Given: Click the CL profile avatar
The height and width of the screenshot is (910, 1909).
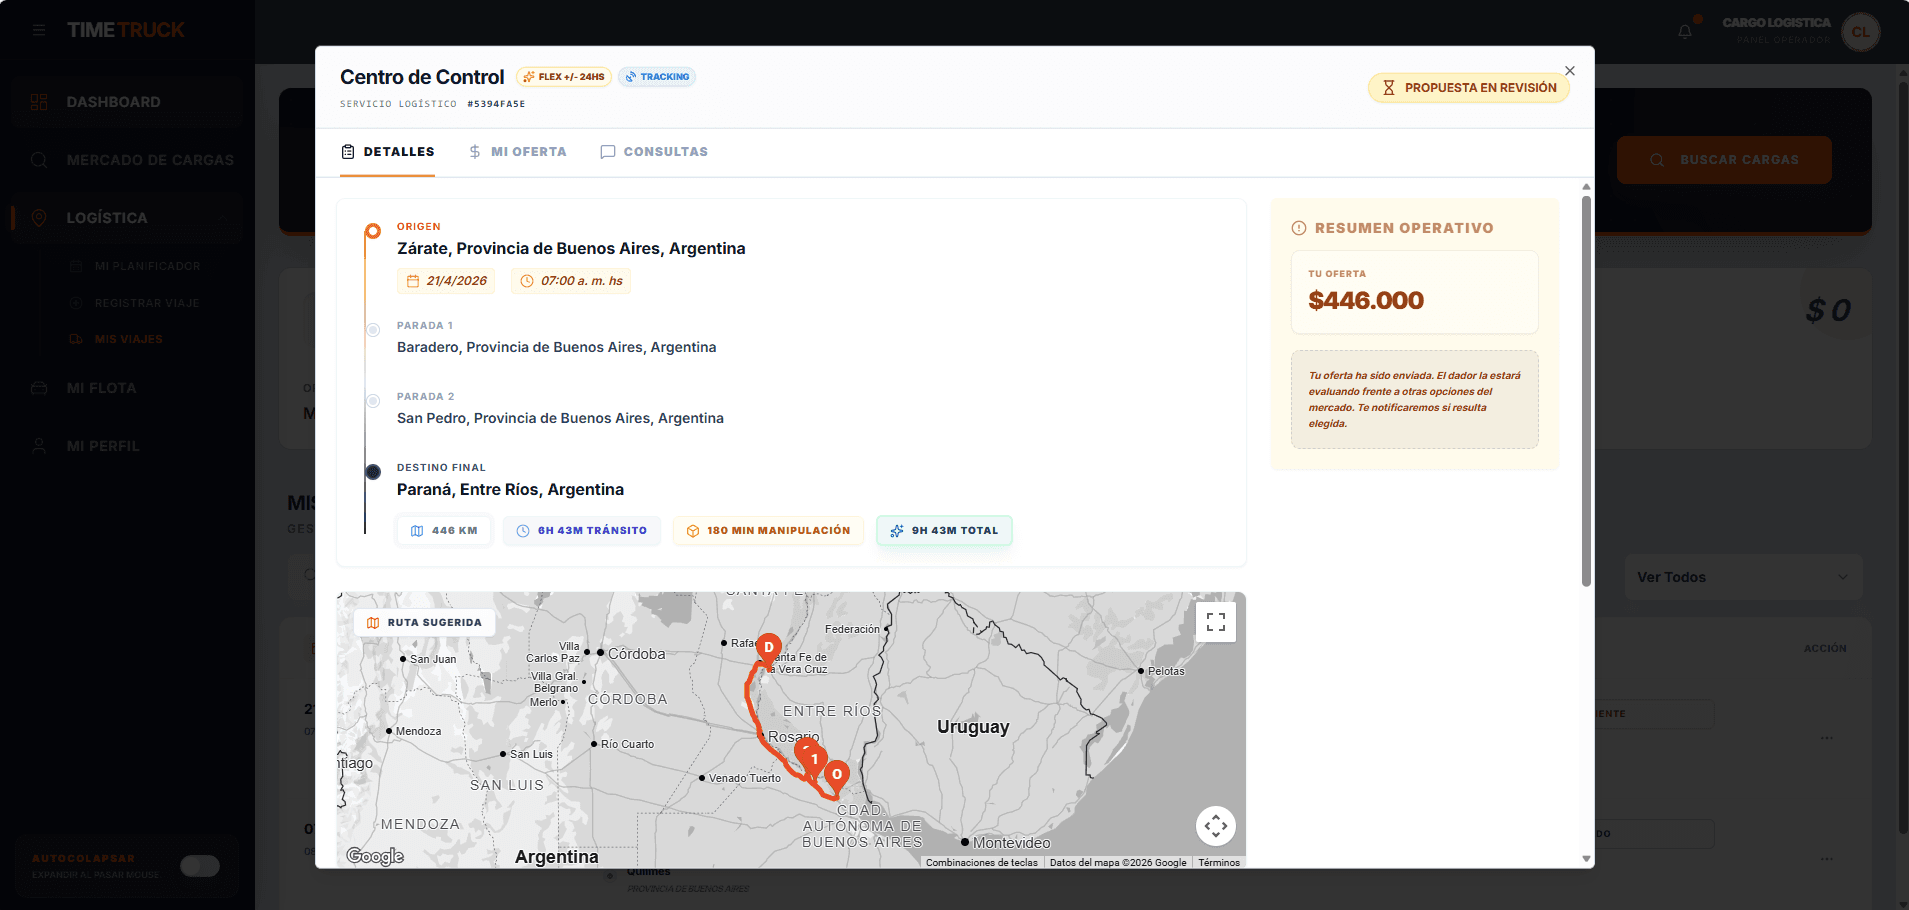Looking at the screenshot, I should pos(1861,32).
